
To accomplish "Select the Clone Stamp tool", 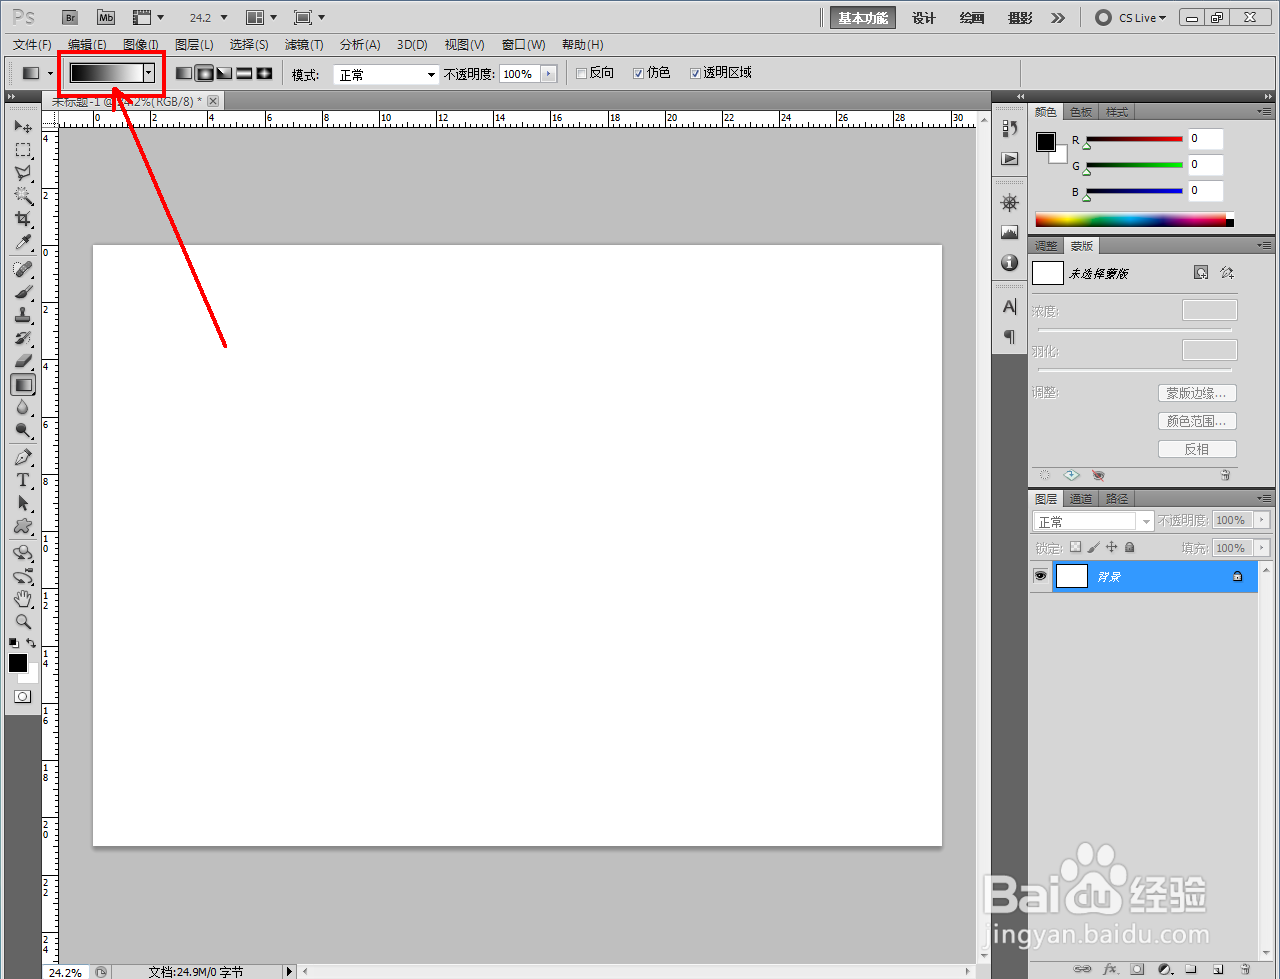I will point(22,316).
